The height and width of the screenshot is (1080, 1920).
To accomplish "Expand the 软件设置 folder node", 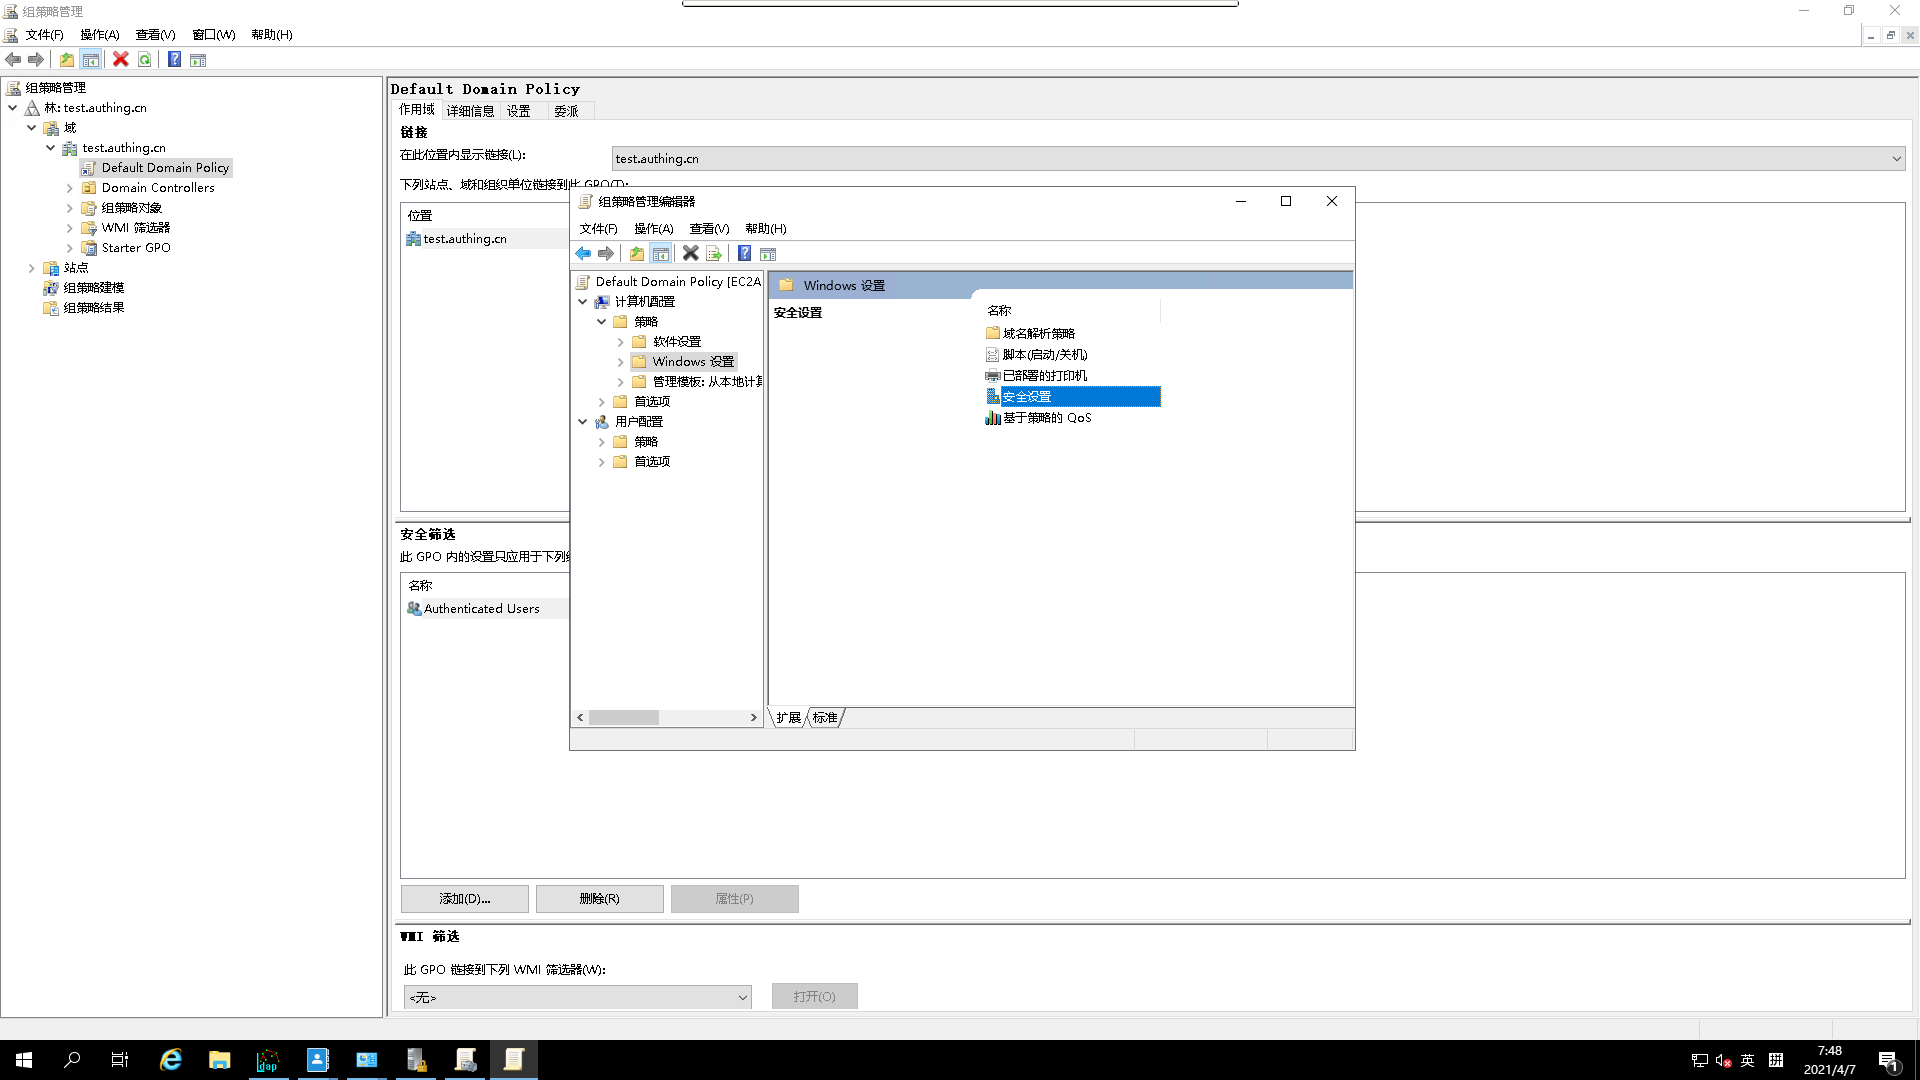I will (x=620, y=342).
